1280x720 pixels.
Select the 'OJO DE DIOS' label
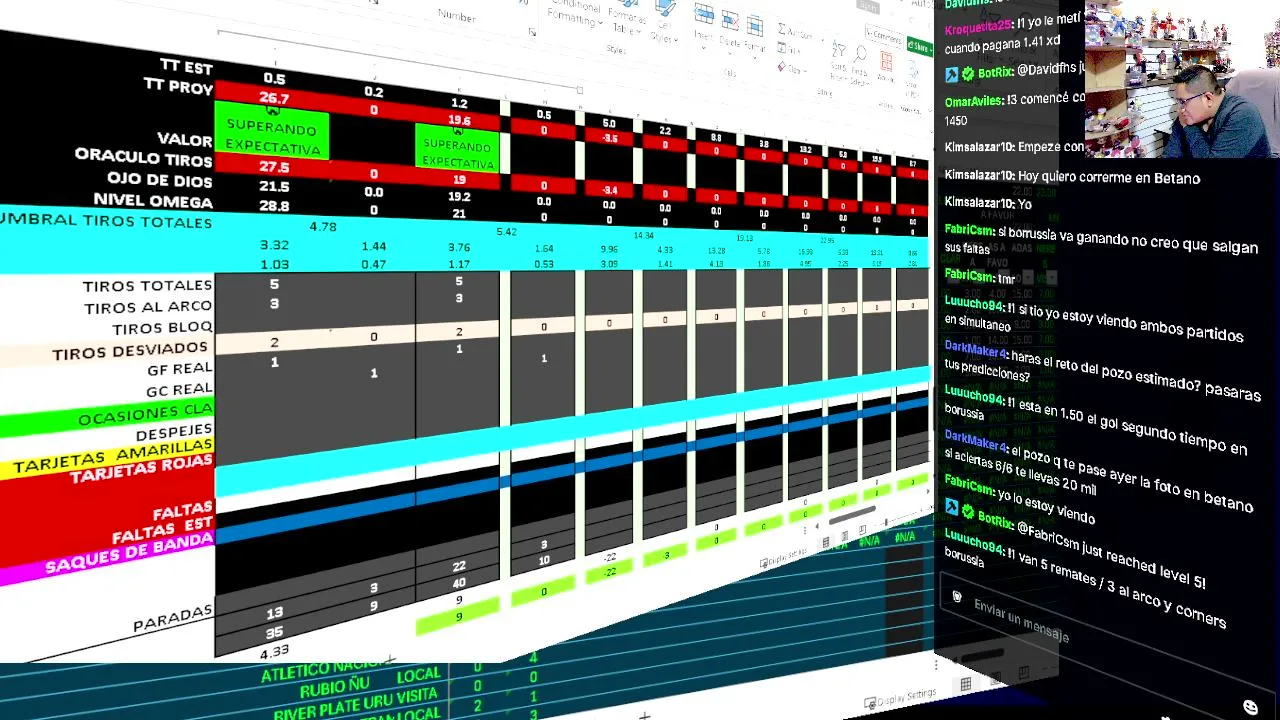(x=160, y=180)
